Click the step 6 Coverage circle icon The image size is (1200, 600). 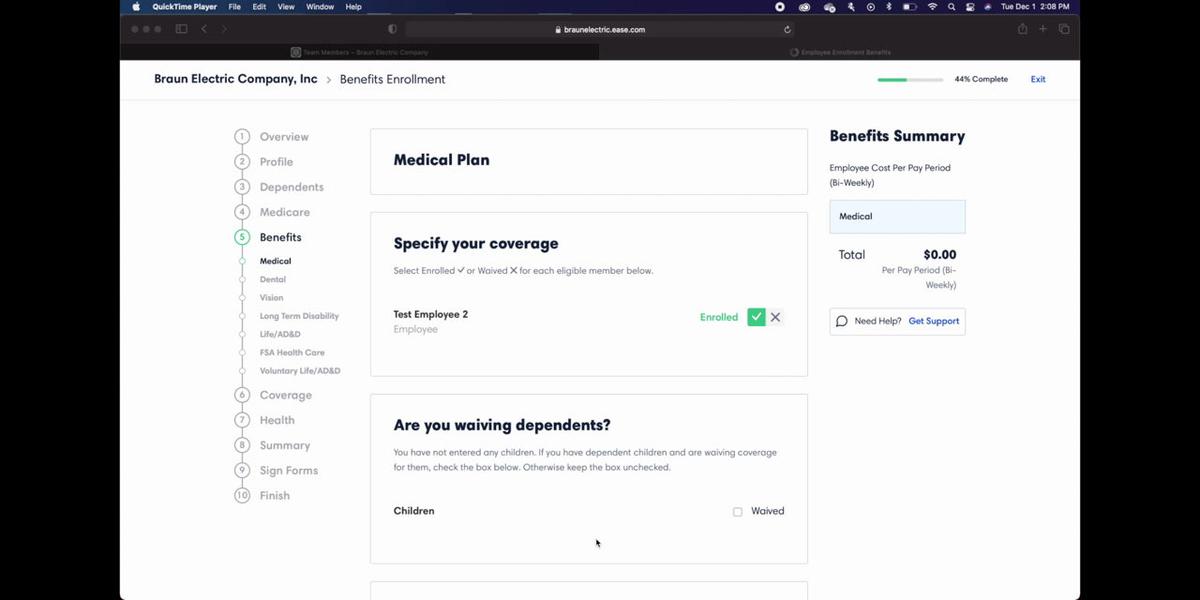coord(242,395)
